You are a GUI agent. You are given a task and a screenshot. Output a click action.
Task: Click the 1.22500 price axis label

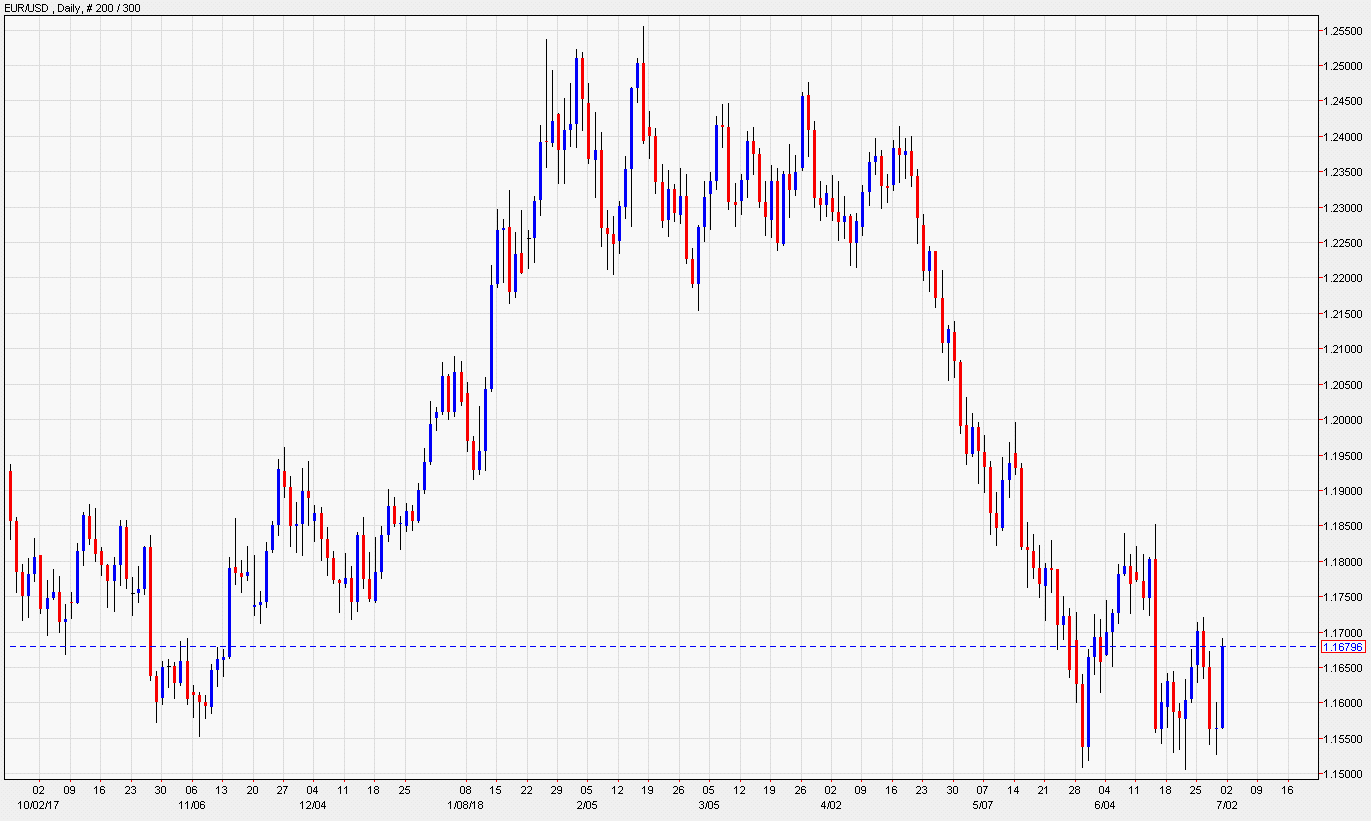pos(1345,243)
